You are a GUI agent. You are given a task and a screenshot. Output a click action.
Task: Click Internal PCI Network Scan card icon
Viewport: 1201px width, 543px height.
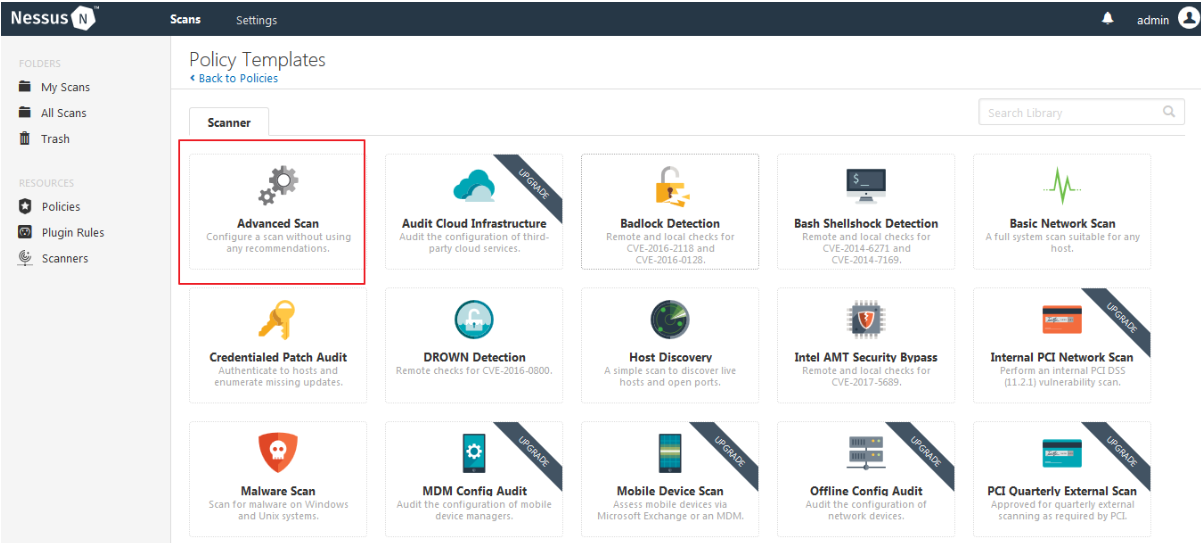[1061, 320]
